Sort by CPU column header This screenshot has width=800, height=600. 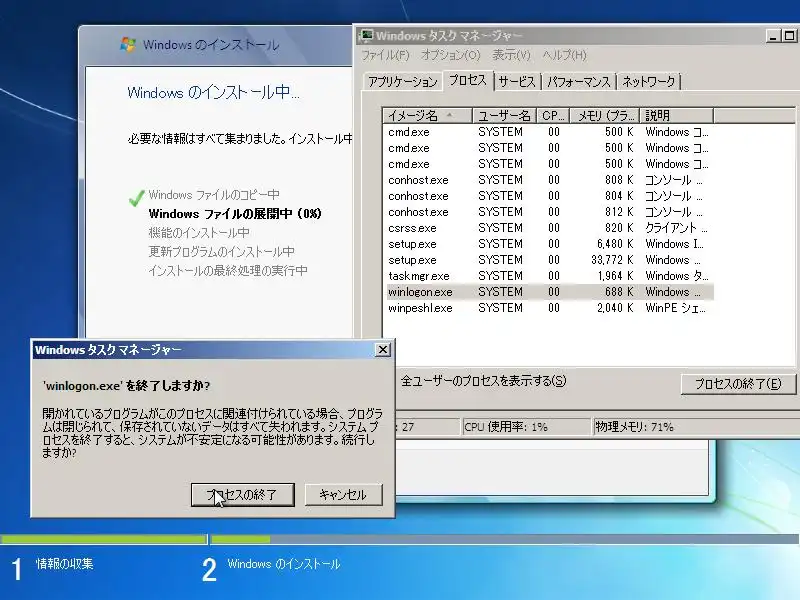[553, 116]
